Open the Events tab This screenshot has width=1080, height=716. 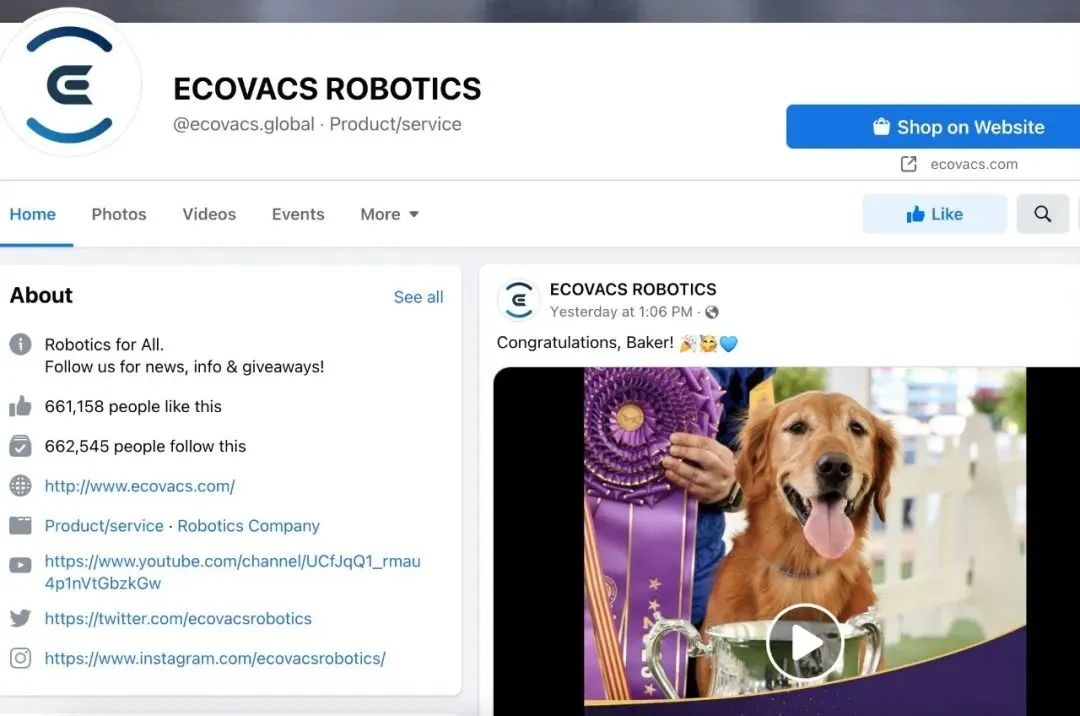[298, 214]
